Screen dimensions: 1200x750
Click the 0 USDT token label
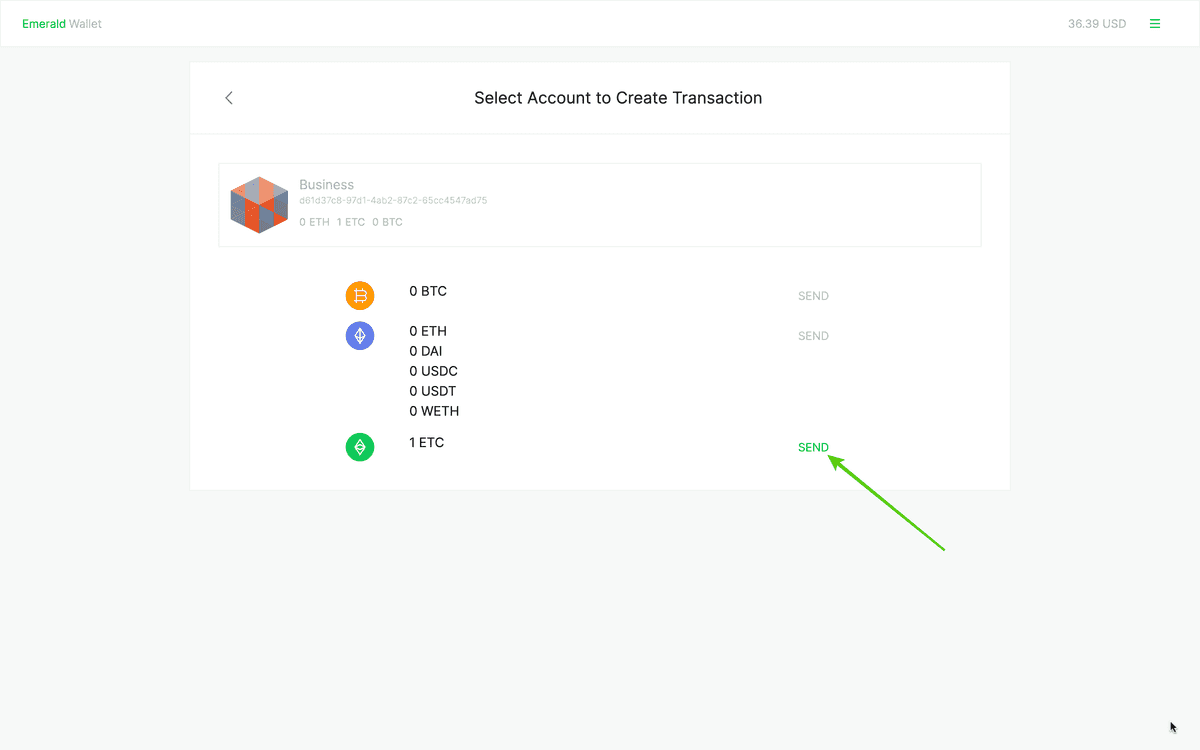(x=433, y=391)
